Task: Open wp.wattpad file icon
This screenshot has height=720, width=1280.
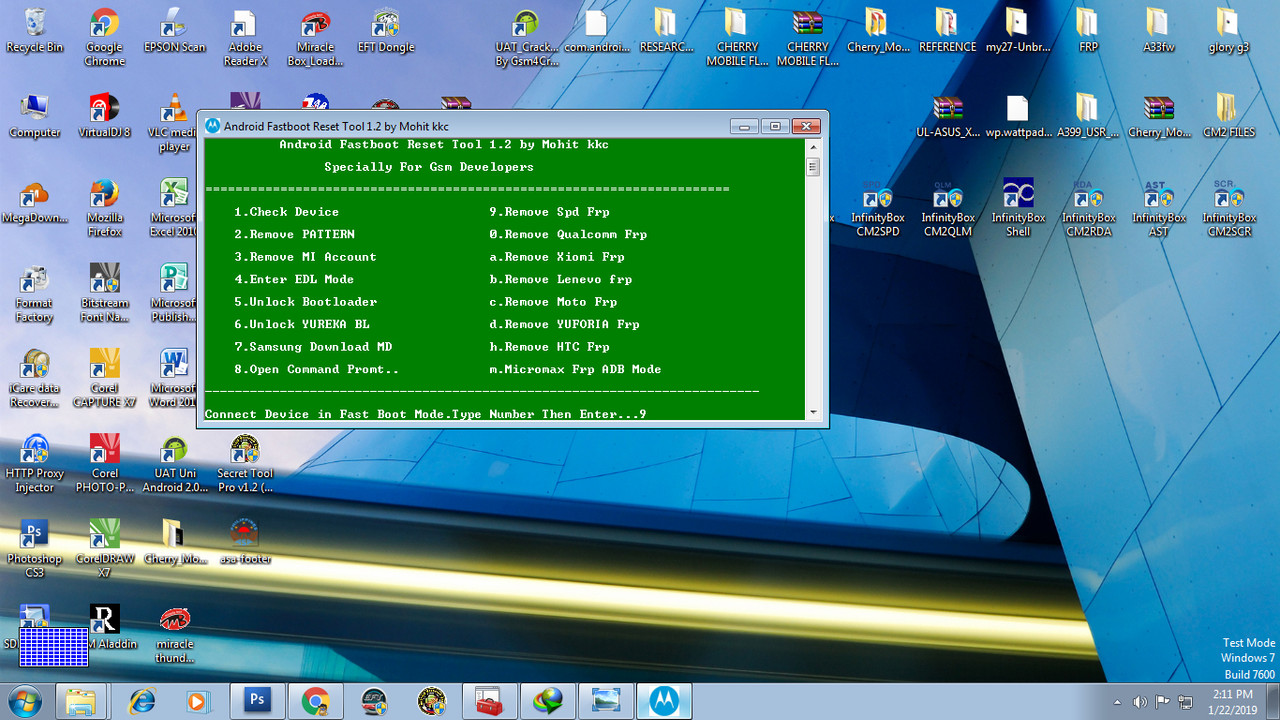Action: click(1017, 117)
